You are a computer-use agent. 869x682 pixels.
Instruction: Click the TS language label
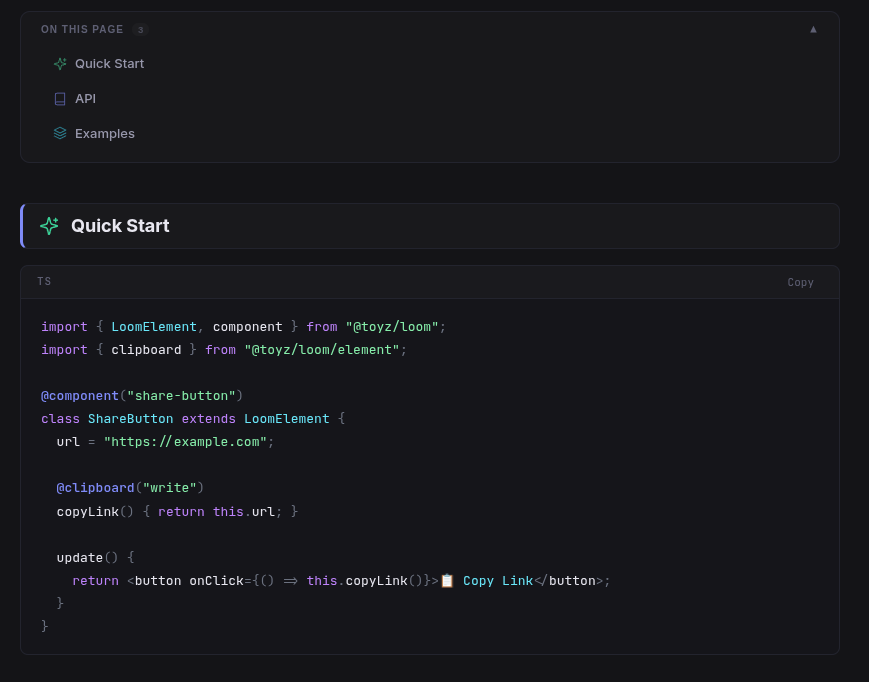(44, 281)
